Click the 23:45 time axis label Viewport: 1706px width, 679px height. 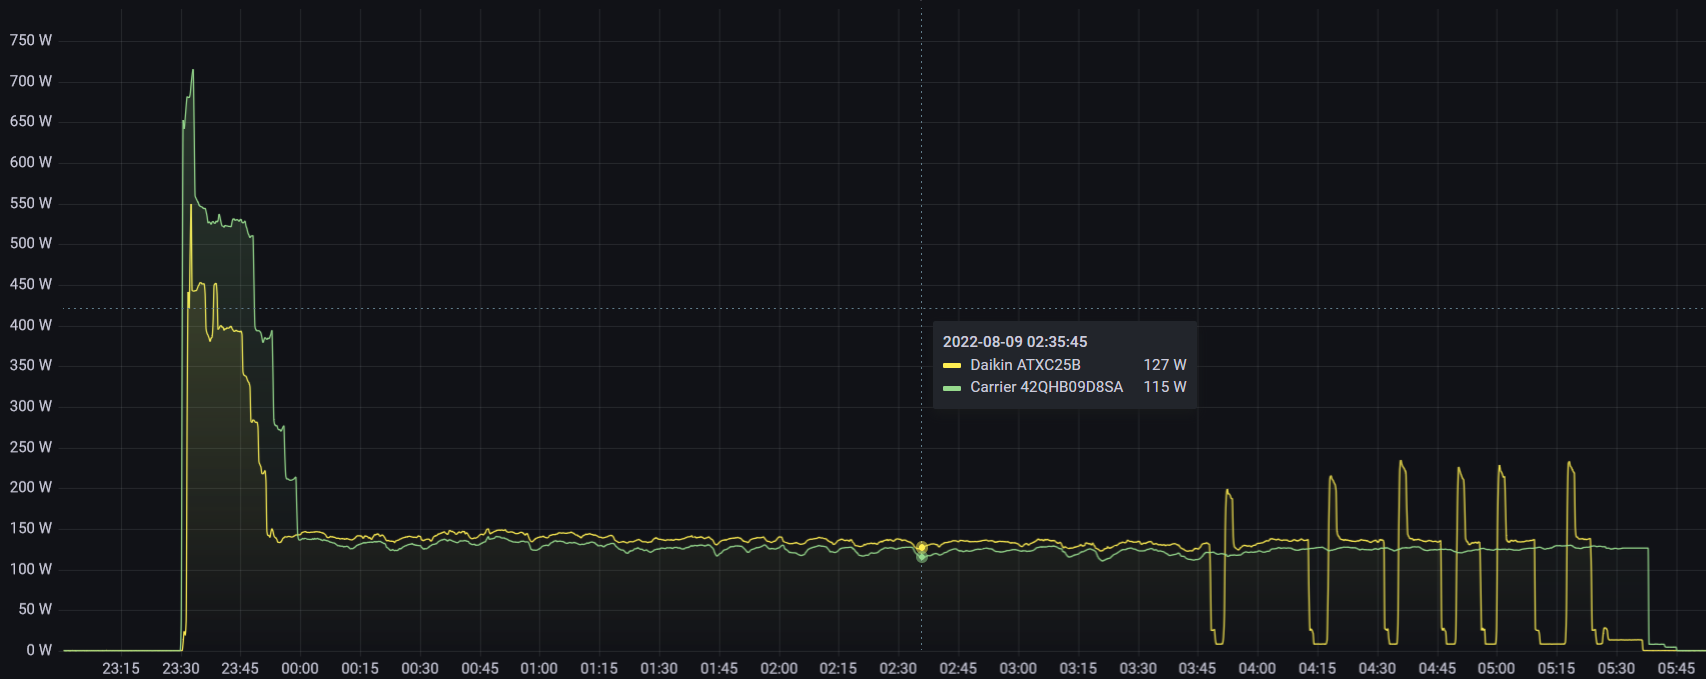[240, 668]
